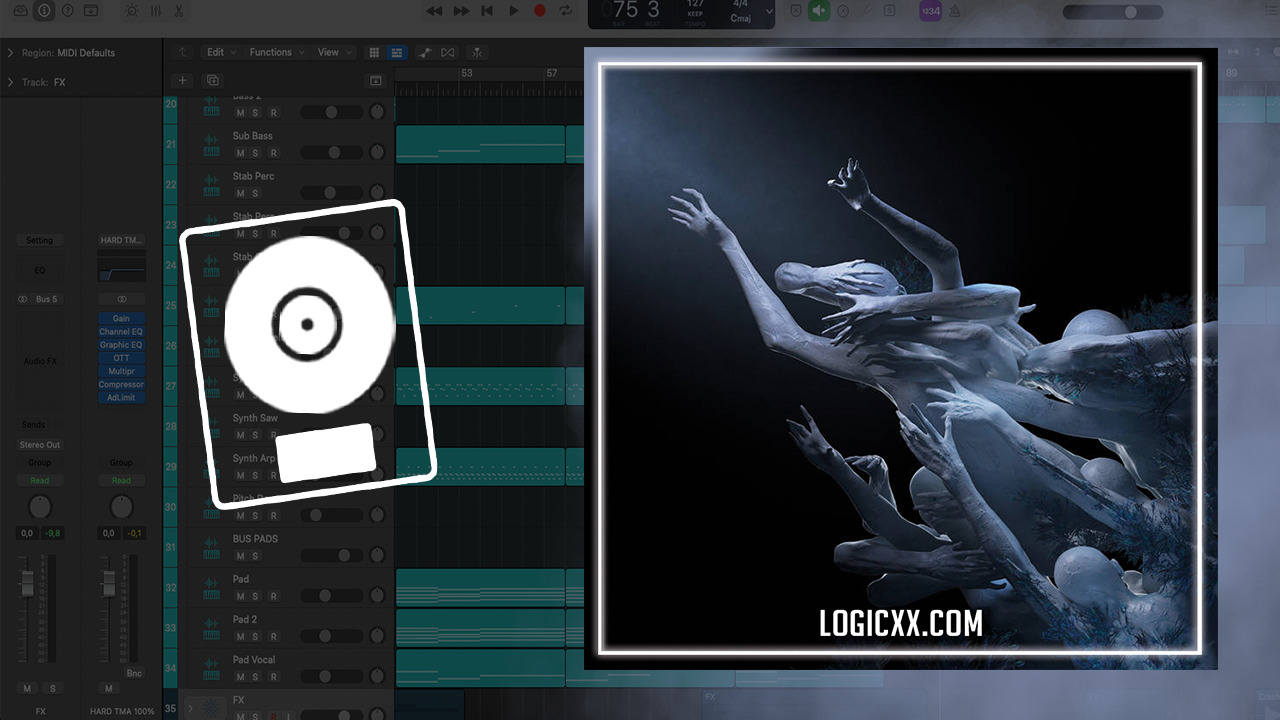Go to project beginning button

coord(487,11)
